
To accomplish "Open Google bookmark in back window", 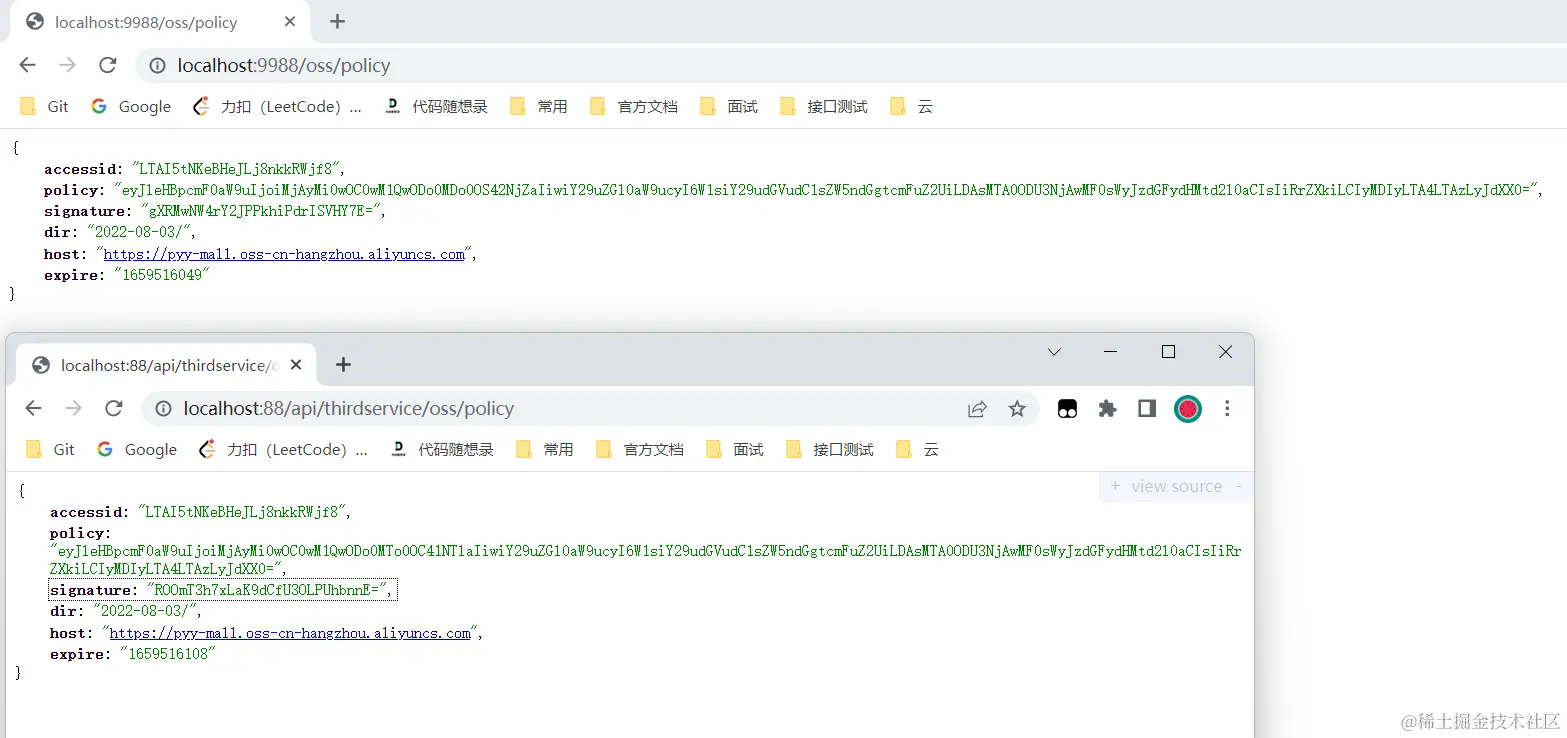I will [131, 106].
